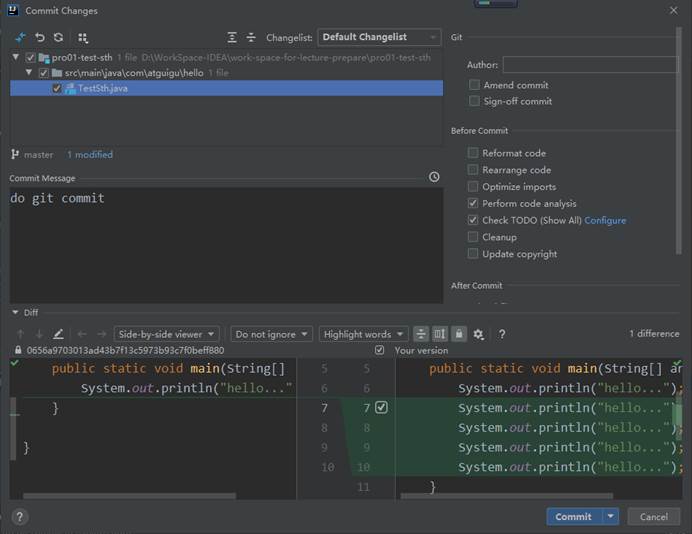Open the Changelist dropdown
The width and height of the screenshot is (692, 534).
click(379, 37)
